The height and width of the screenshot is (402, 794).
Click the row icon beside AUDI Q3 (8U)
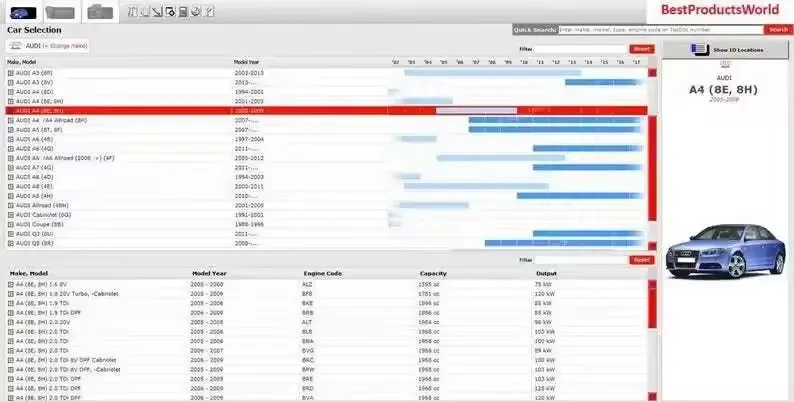tap(11, 234)
